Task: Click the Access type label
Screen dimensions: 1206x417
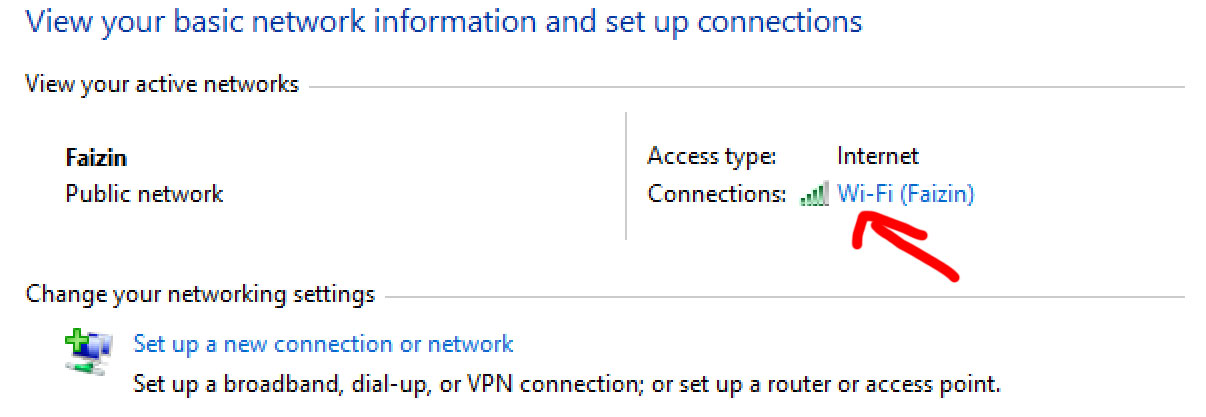Action: (711, 157)
